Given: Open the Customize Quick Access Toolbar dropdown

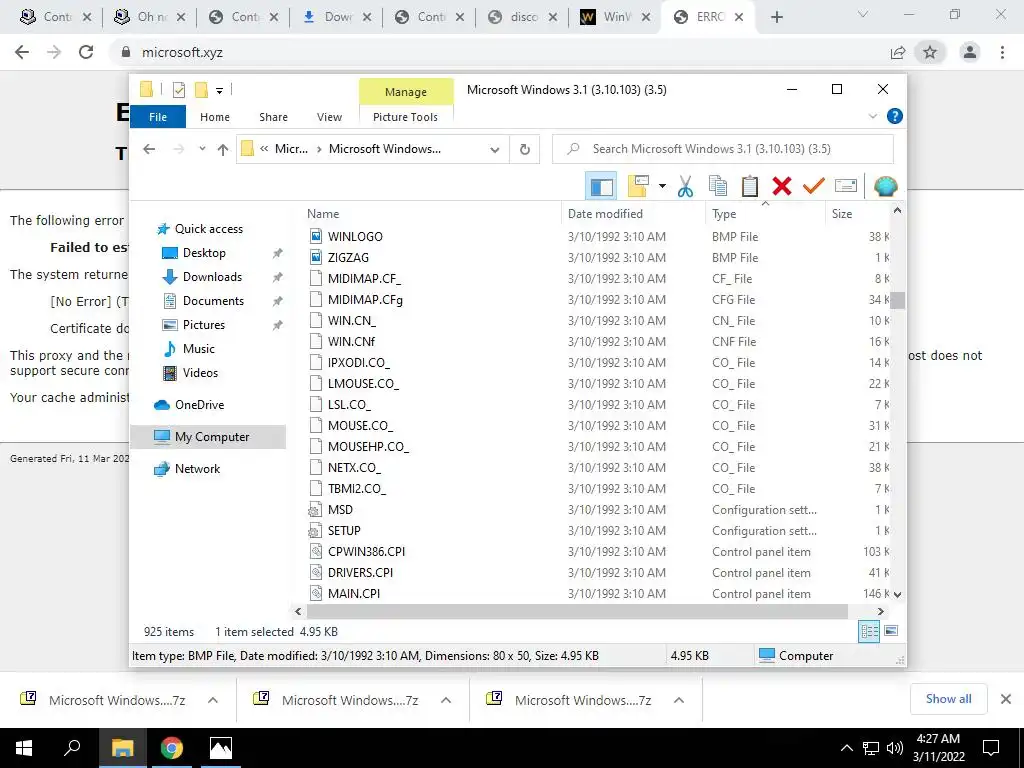Looking at the screenshot, I should coord(219,91).
